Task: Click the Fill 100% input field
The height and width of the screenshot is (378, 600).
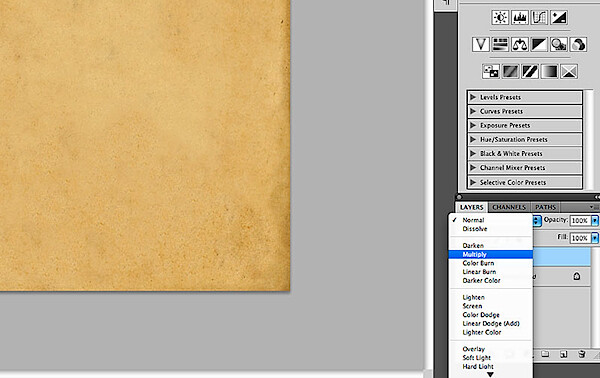Action: pos(580,238)
